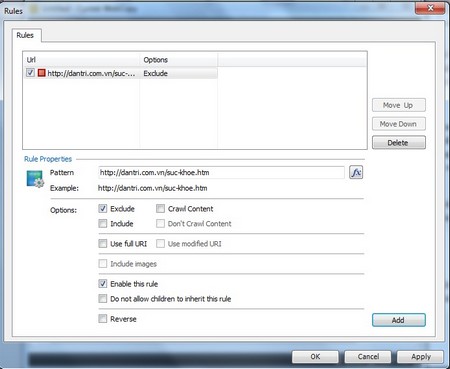Check the Crawl Content option
The width and height of the screenshot is (450, 369).
pyautogui.click(x=160, y=209)
